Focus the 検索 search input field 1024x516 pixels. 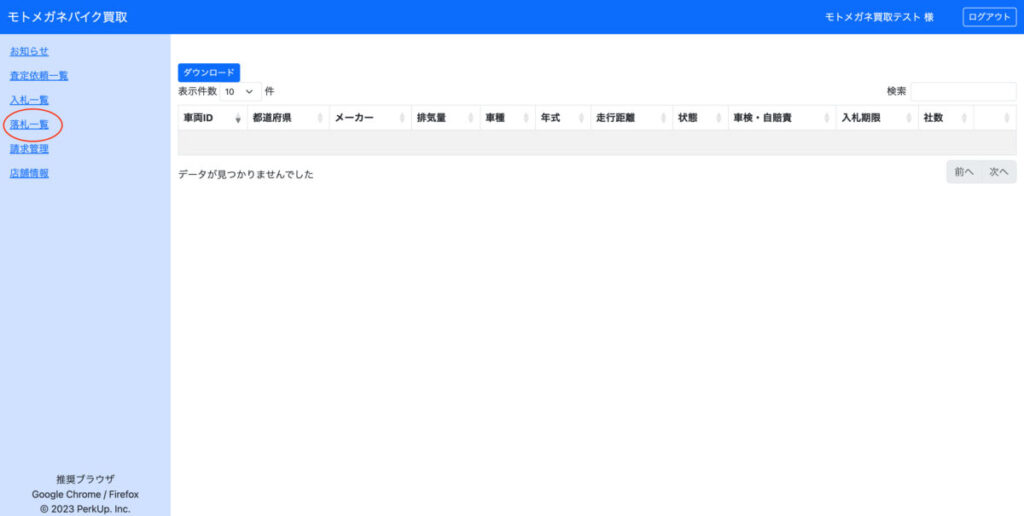(963, 91)
